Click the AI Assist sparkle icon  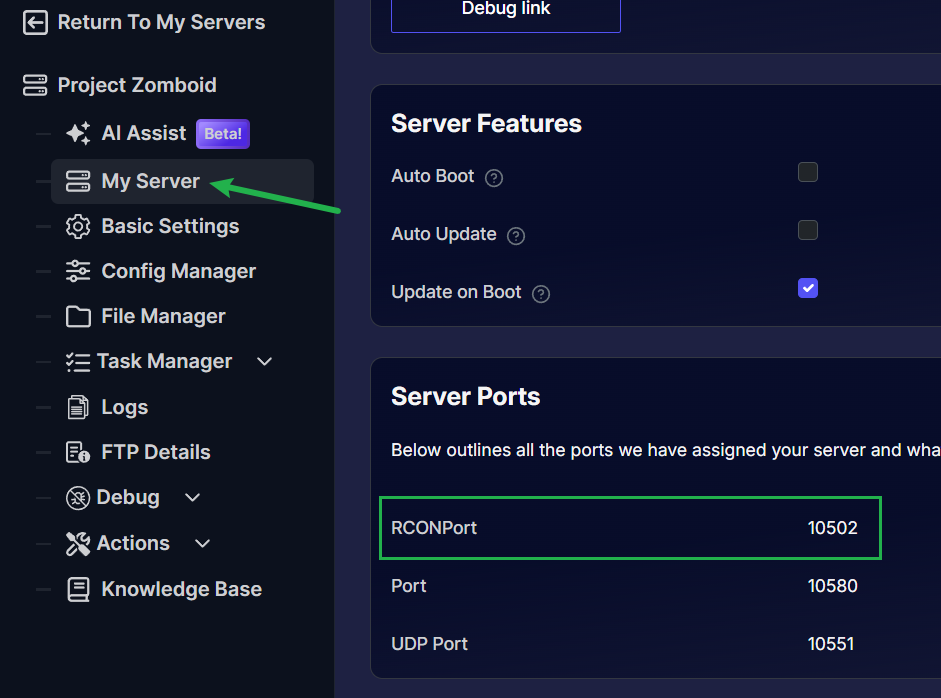(78, 133)
